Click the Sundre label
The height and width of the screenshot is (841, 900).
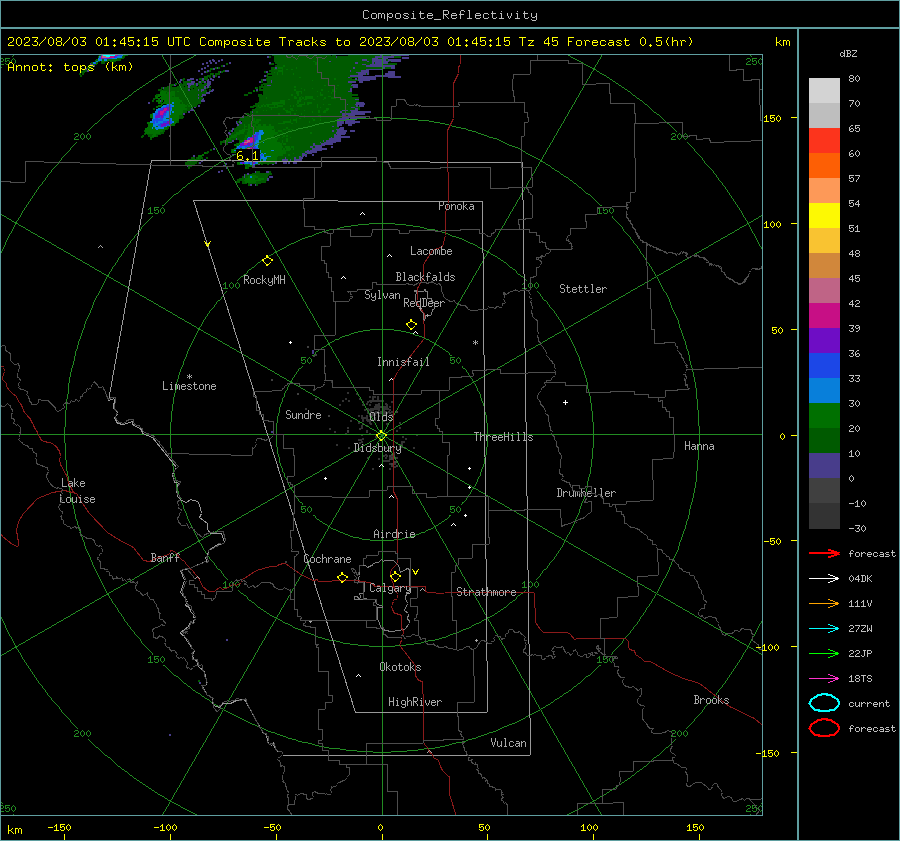pos(303,414)
